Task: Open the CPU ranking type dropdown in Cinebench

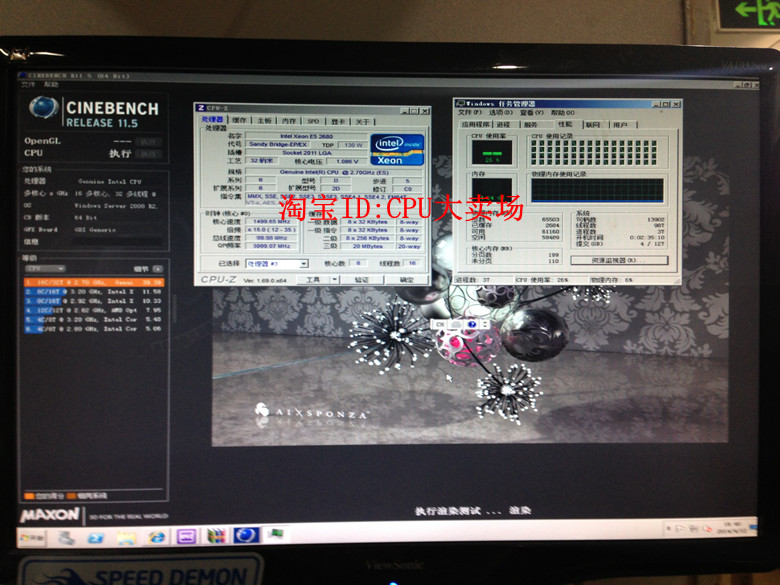Action: (45, 268)
